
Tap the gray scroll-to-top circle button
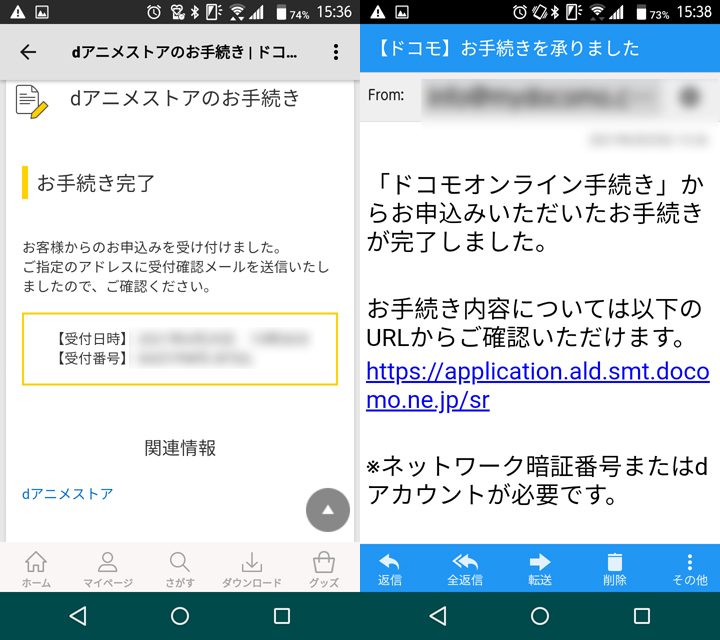[327, 510]
